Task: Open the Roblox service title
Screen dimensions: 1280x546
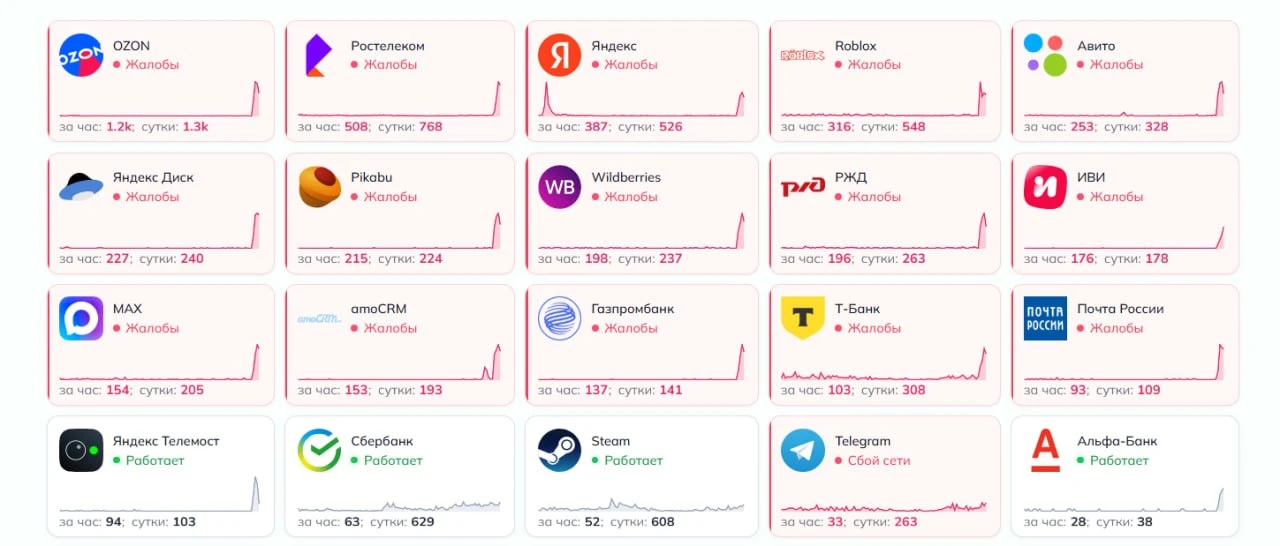Action: 855,46
